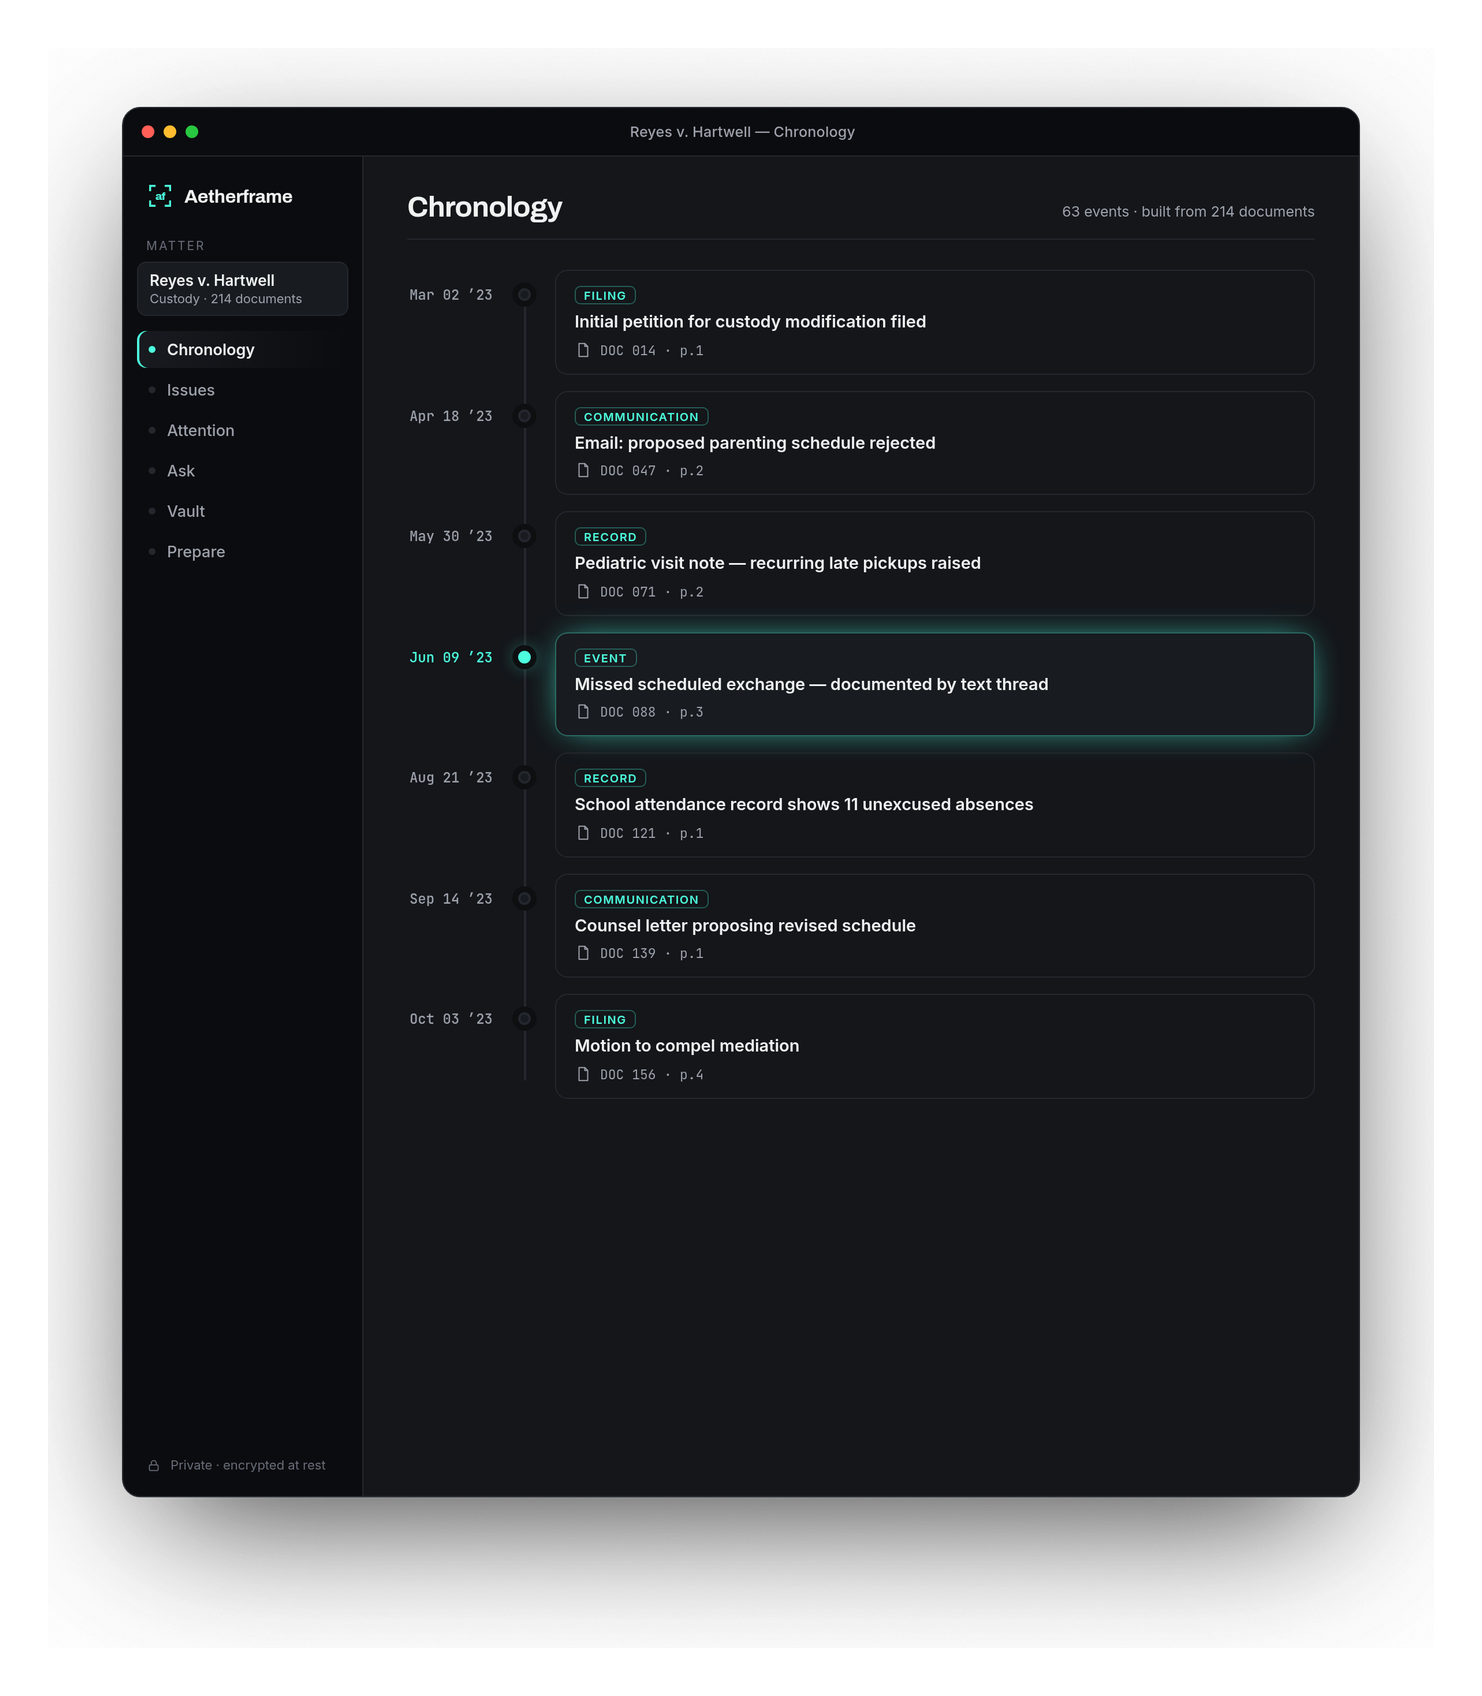Image resolution: width=1482 pixels, height=1696 pixels.
Task: Select the May 30 '23 timeline marker
Action: pyautogui.click(x=524, y=536)
